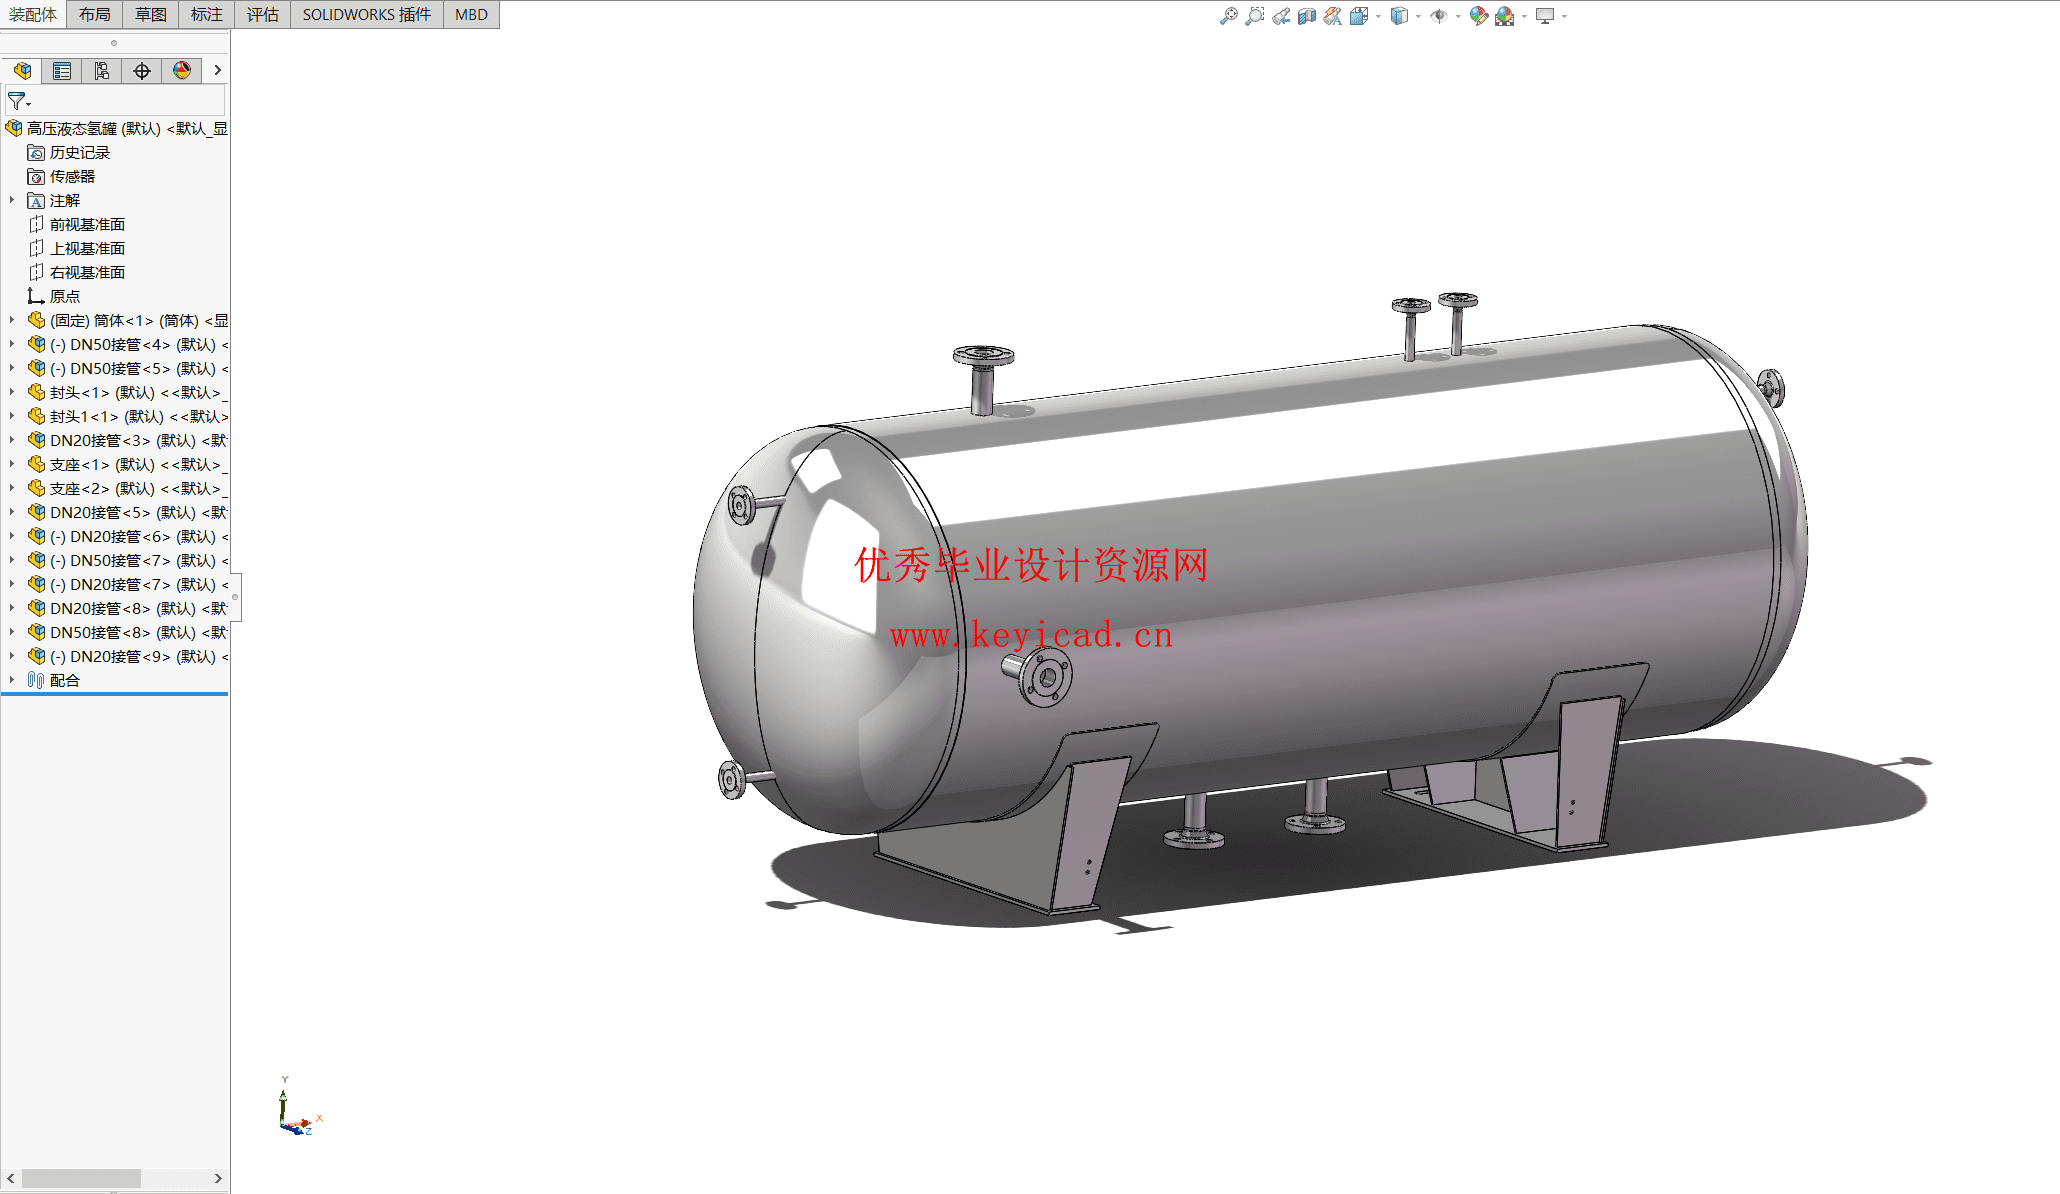This screenshot has width=2060, height=1194.
Task: Click the 支座<1> part icon
Action: click(x=36, y=464)
